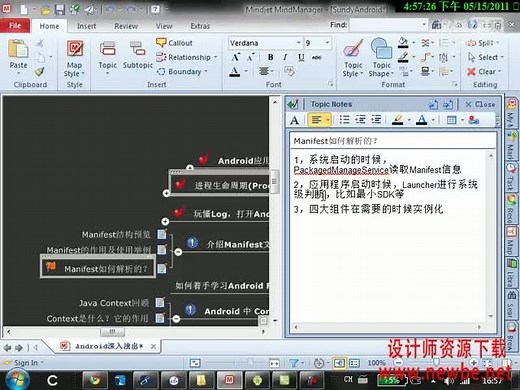Click the Chrome icon in the taskbar
Image resolution: width=520 pixels, height=390 pixels.
(95, 380)
